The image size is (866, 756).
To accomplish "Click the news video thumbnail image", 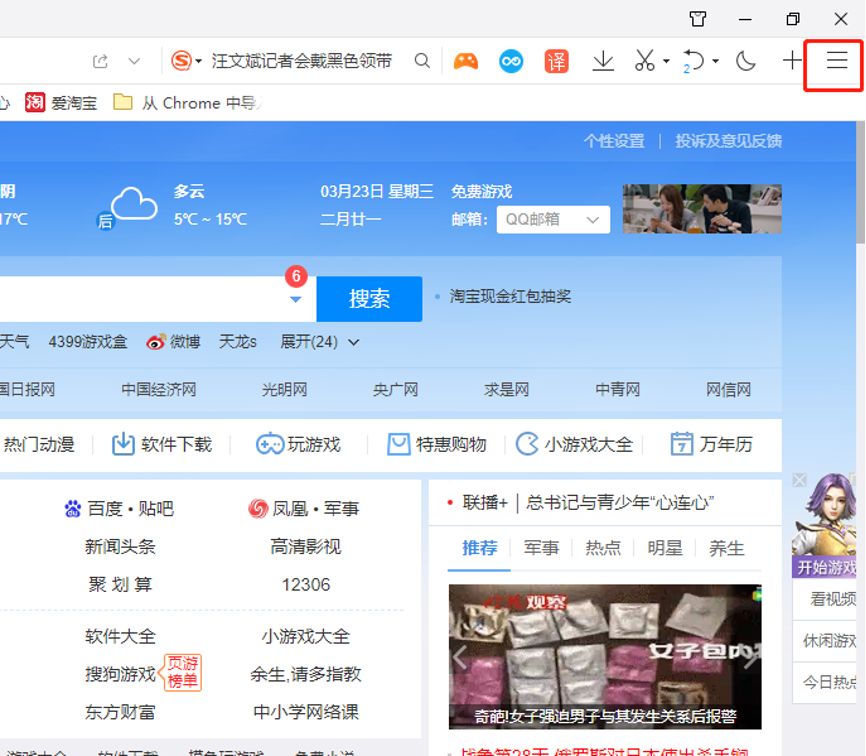I will point(604,656).
